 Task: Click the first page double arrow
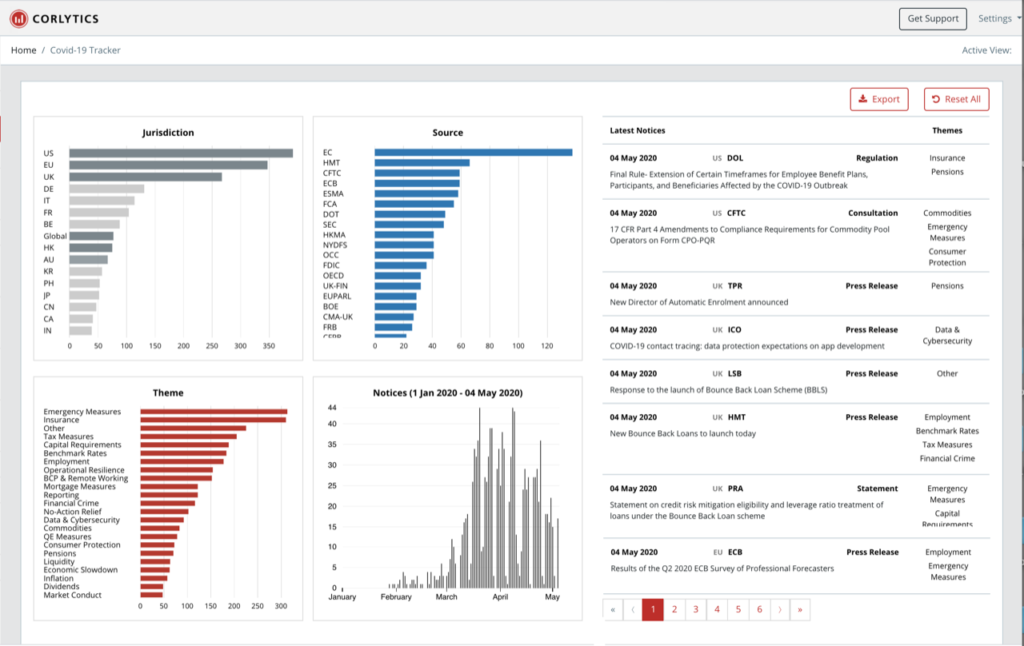[613, 609]
